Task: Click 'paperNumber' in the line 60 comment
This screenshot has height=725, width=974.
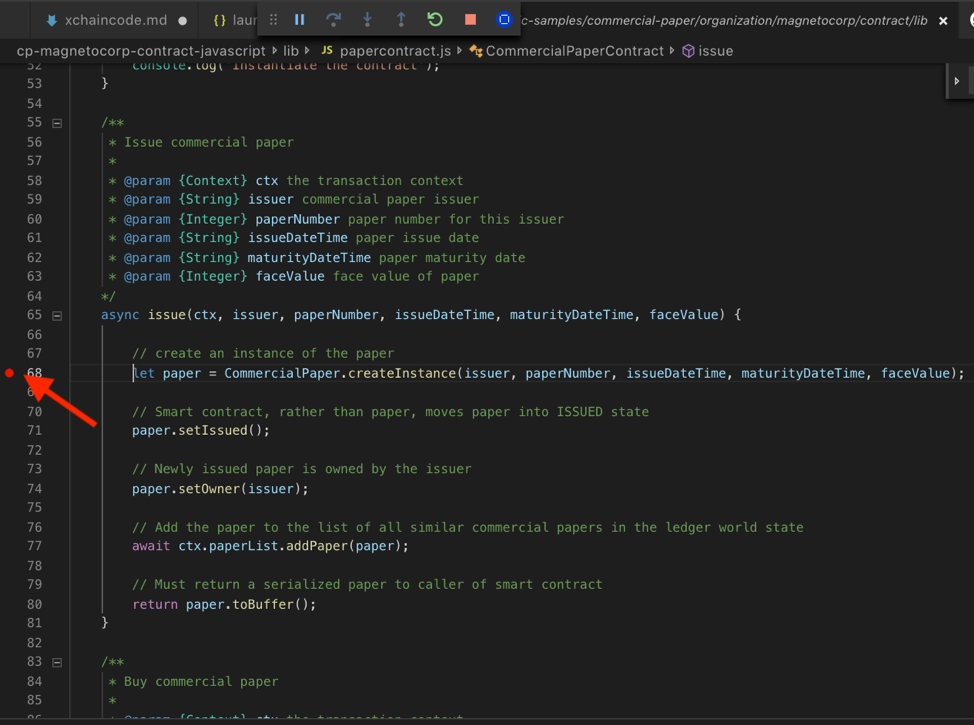Action: pos(298,219)
